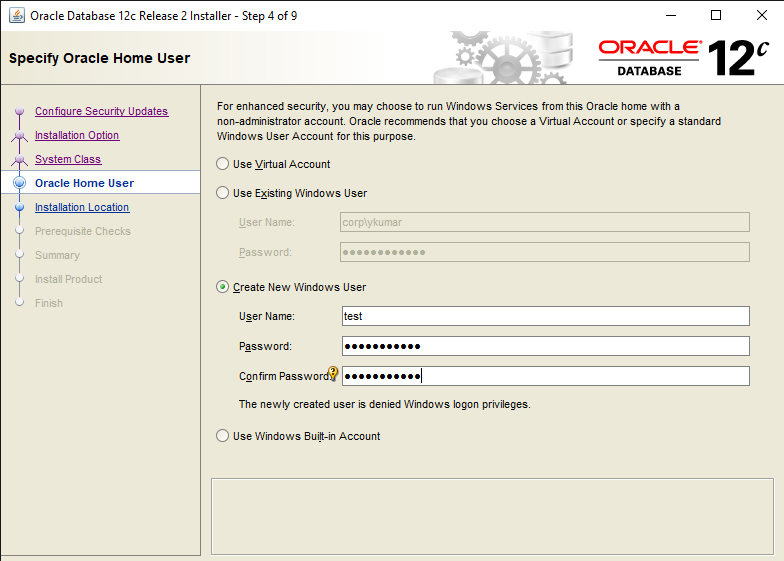Click the Confirm Password hint icon
The width and height of the screenshot is (784, 561).
point(334,374)
